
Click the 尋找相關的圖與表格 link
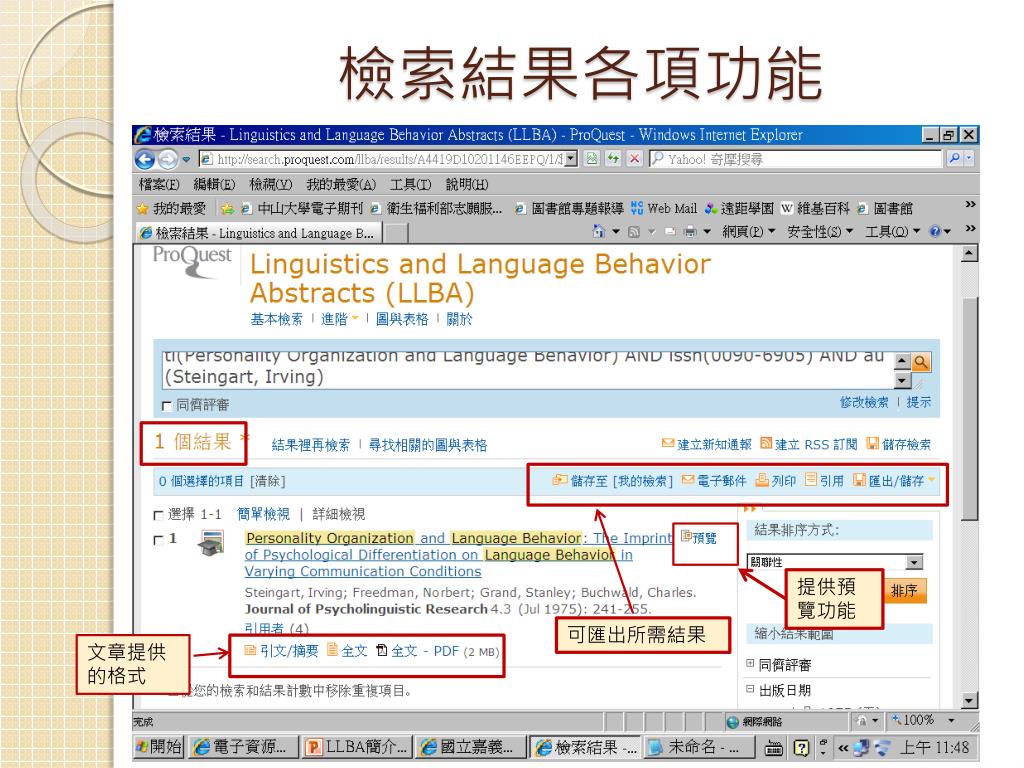(x=428, y=445)
